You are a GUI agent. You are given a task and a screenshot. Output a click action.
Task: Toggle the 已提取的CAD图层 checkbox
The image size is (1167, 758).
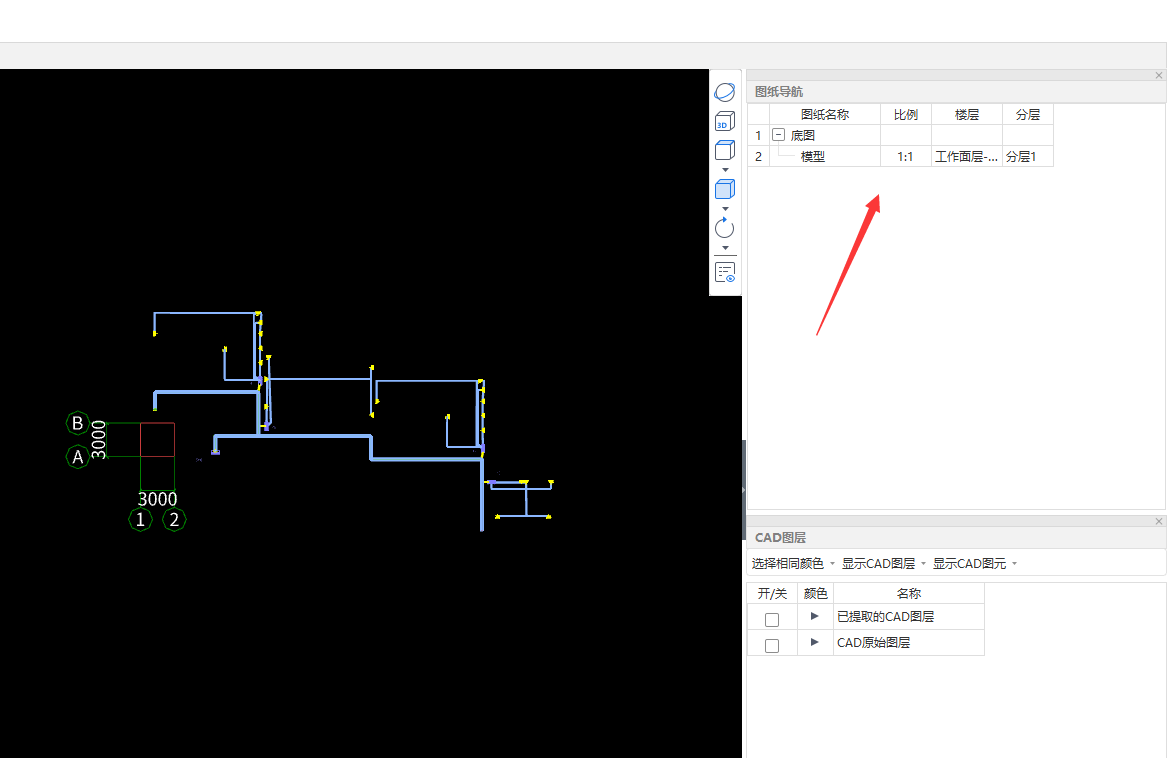point(772,620)
